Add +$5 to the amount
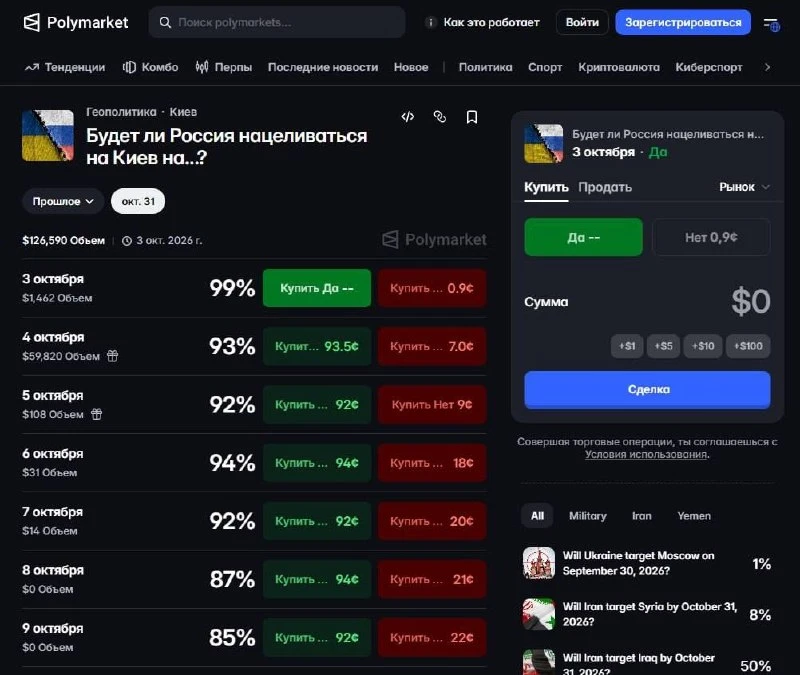The image size is (800, 675). 663,346
